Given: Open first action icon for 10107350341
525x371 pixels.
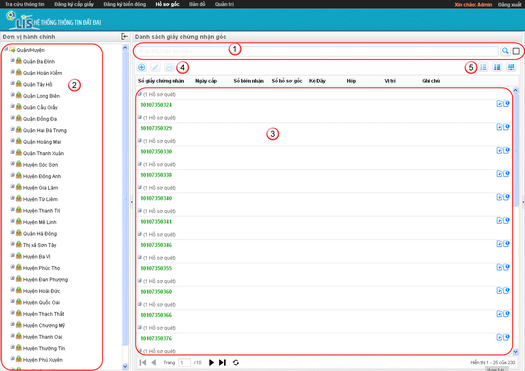Looking at the screenshot, I should pos(499,220).
